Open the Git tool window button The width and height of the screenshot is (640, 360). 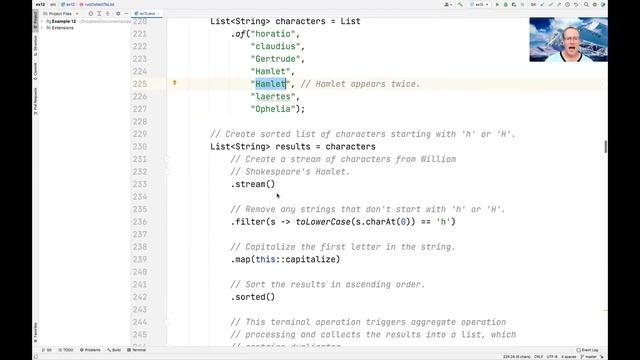pos(47,350)
